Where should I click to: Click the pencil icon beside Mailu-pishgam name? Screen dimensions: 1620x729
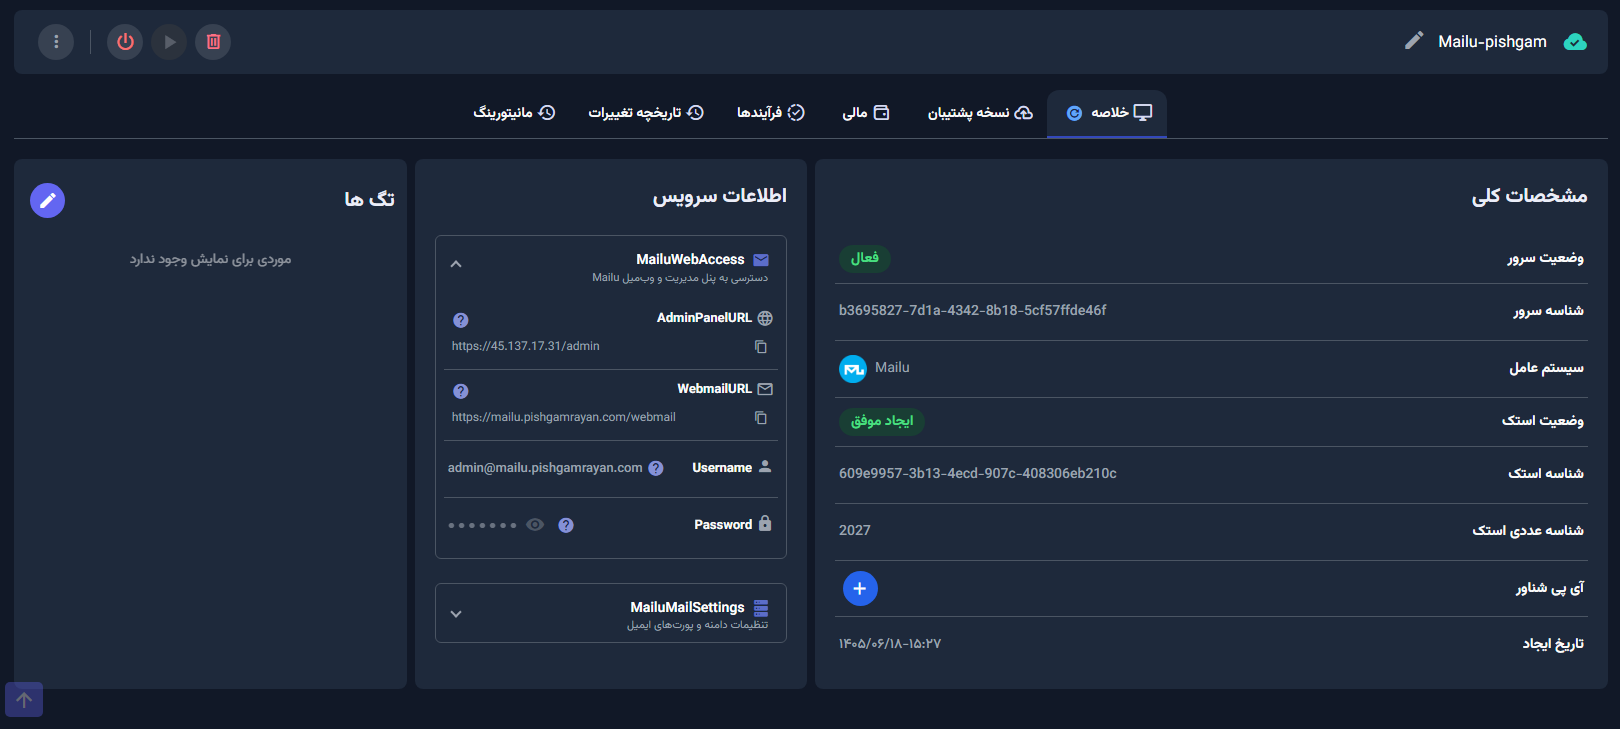click(1414, 41)
